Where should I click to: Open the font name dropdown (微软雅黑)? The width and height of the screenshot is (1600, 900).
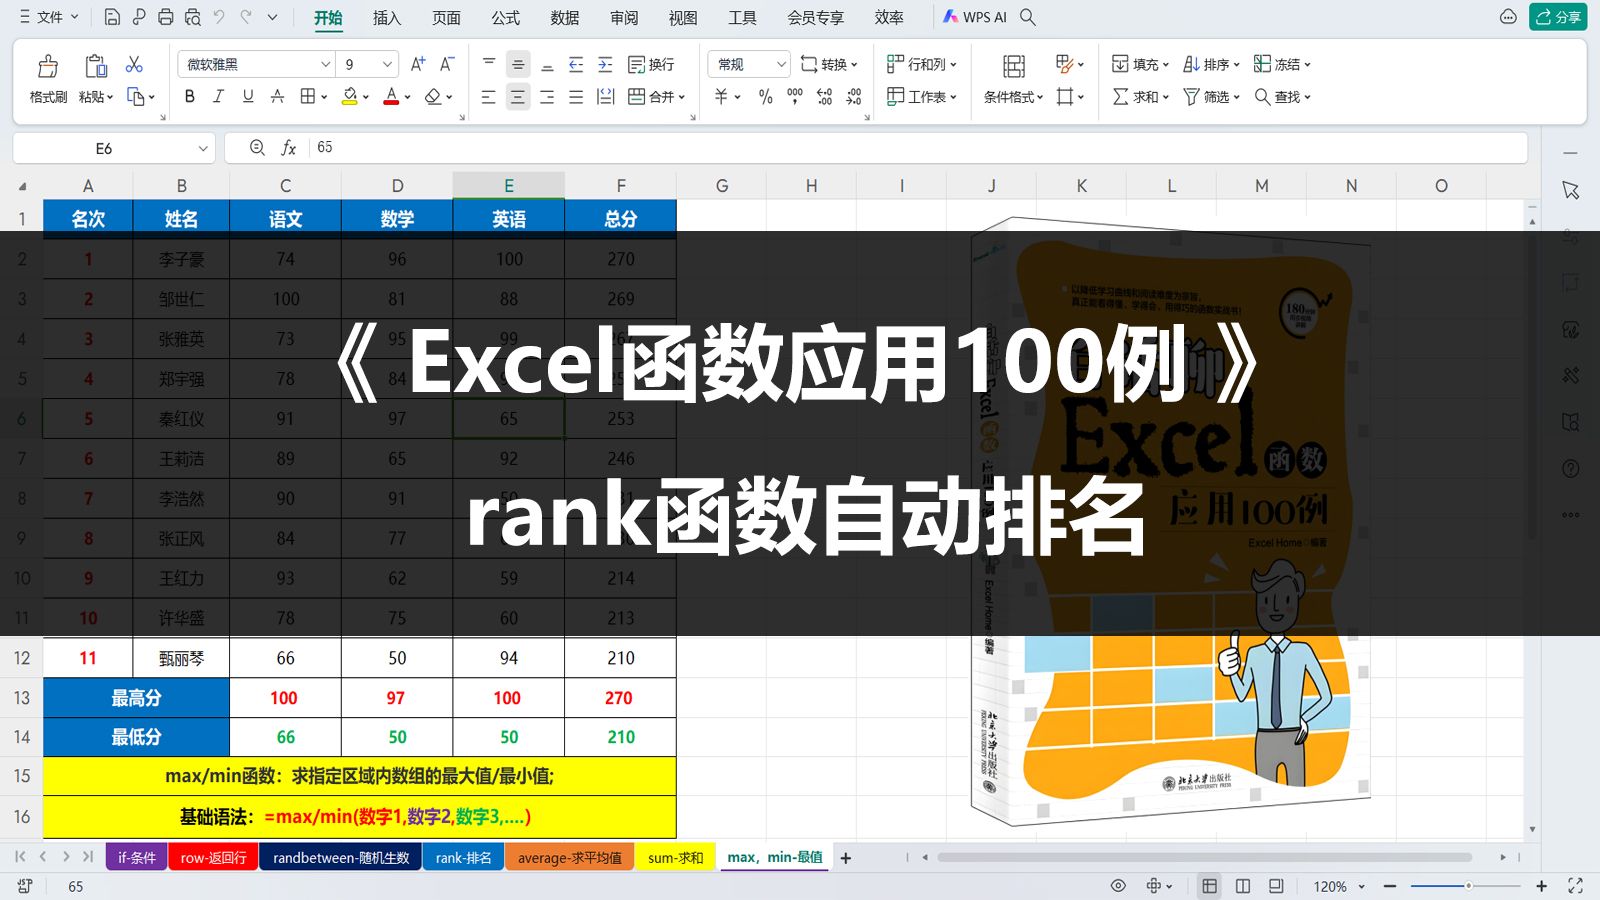click(325, 64)
